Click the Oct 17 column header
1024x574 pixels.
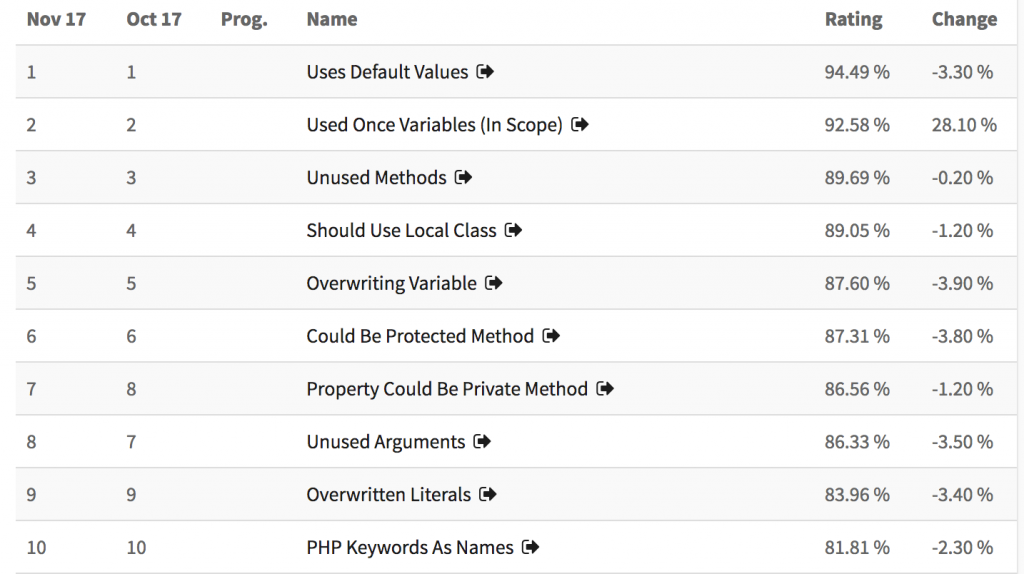(x=154, y=20)
